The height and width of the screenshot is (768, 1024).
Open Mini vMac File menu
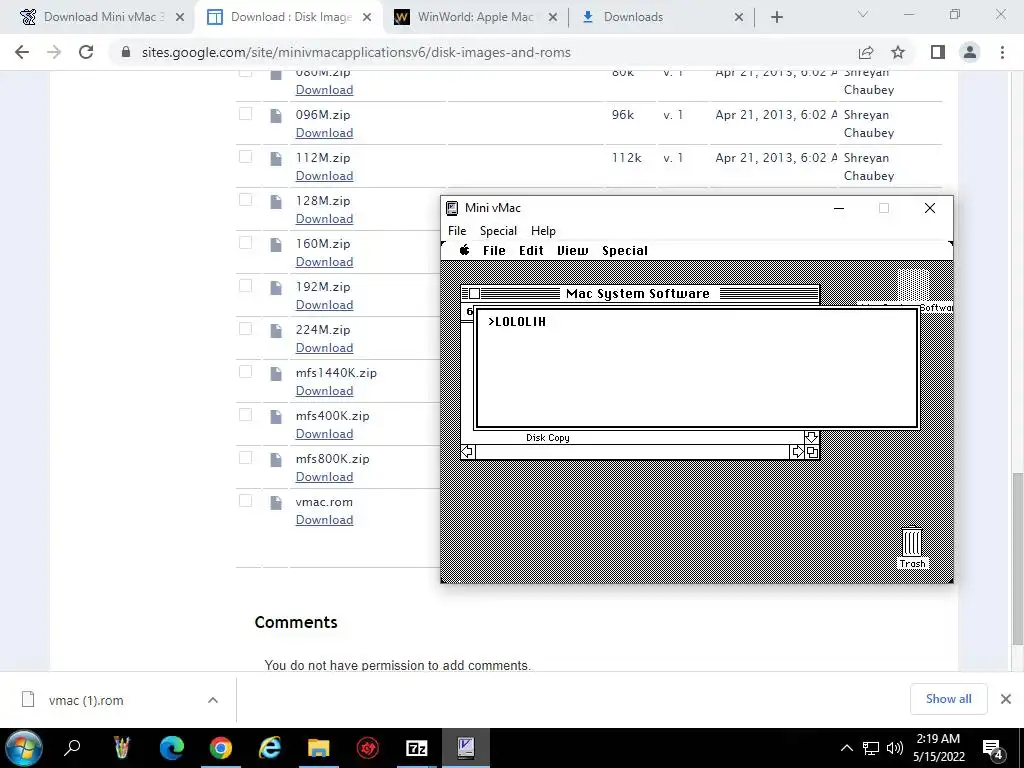click(x=457, y=231)
